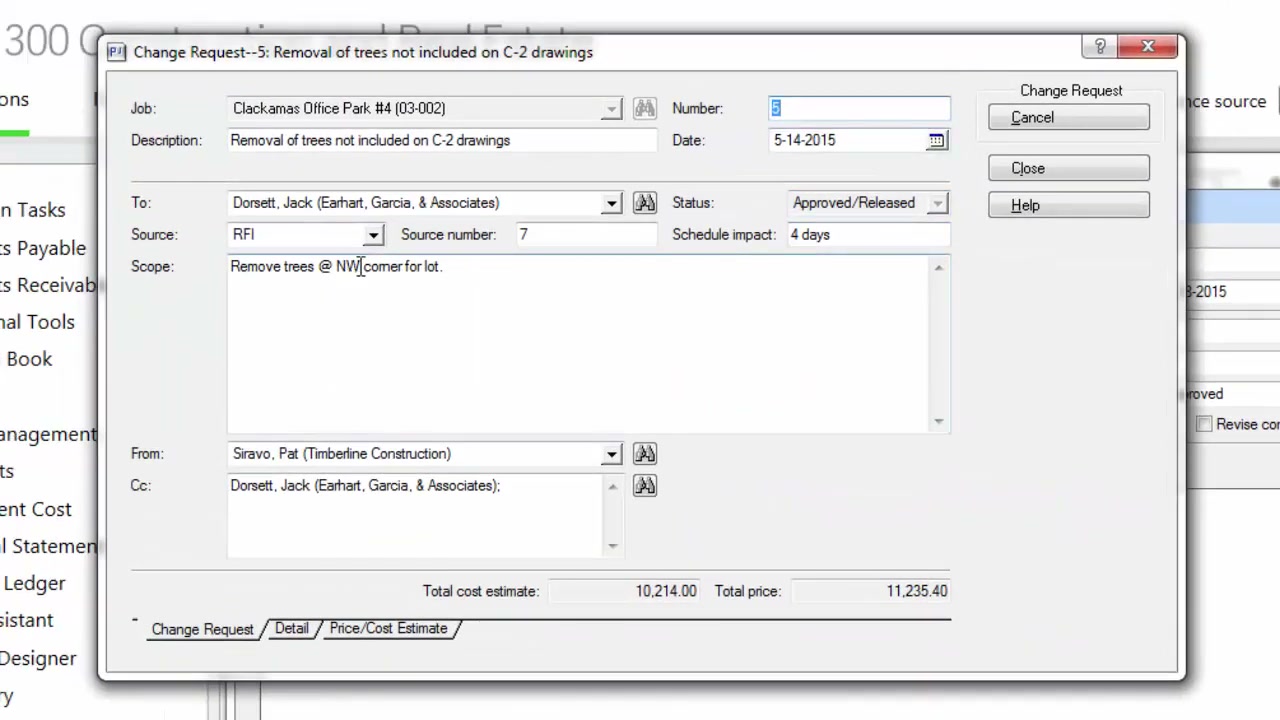
Task: Open the calendar picker in Date field
Action: click(x=936, y=141)
